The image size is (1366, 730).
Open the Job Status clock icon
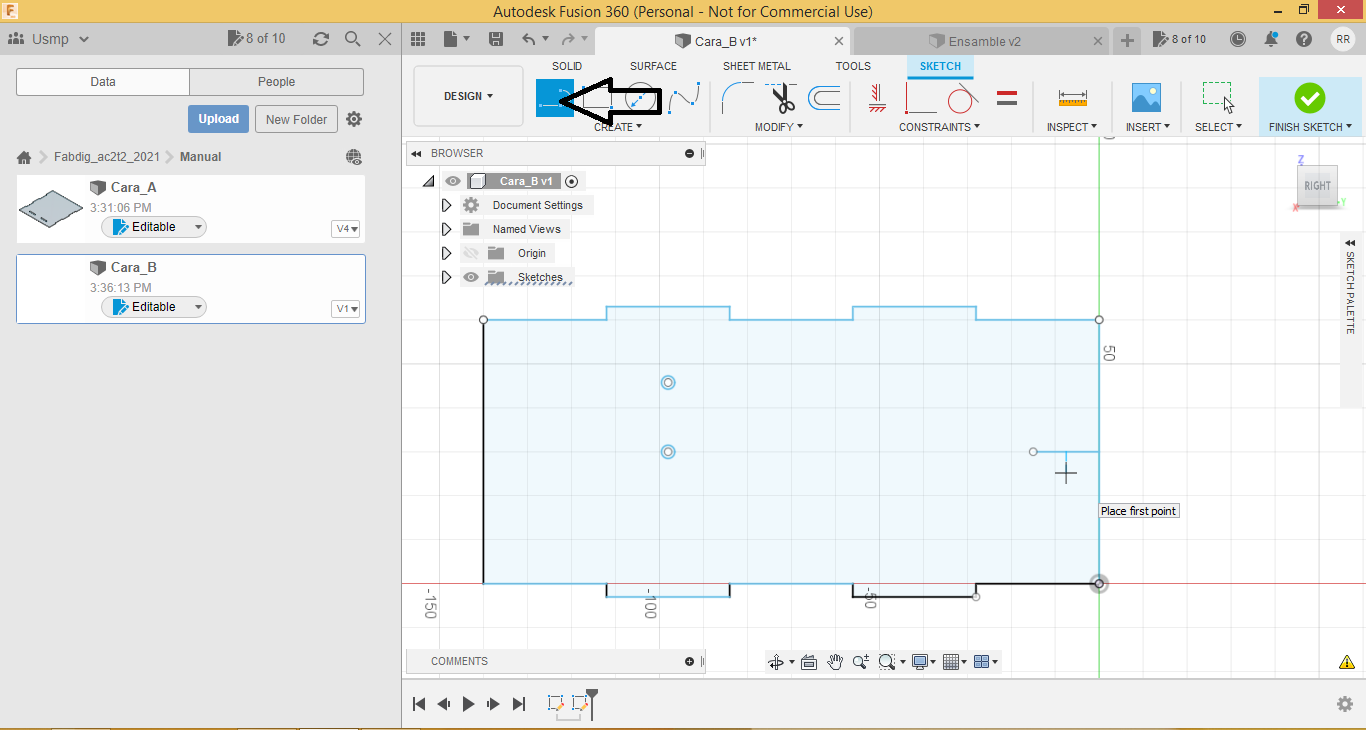coord(1238,39)
